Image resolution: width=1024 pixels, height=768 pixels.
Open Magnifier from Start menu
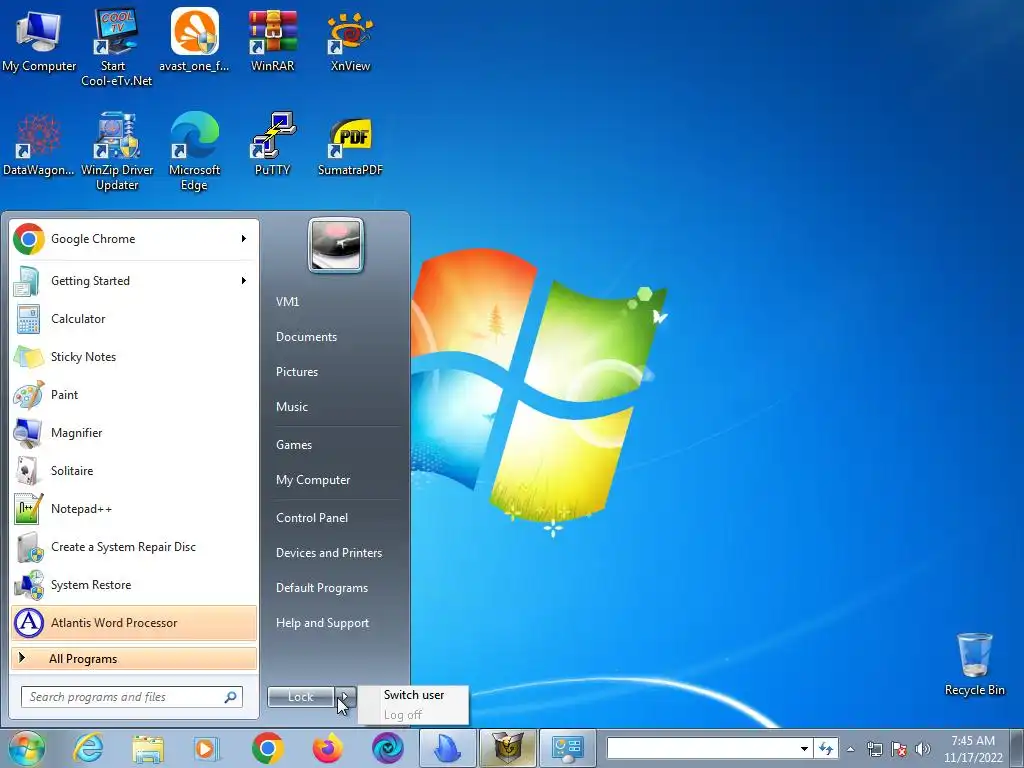(x=134, y=432)
